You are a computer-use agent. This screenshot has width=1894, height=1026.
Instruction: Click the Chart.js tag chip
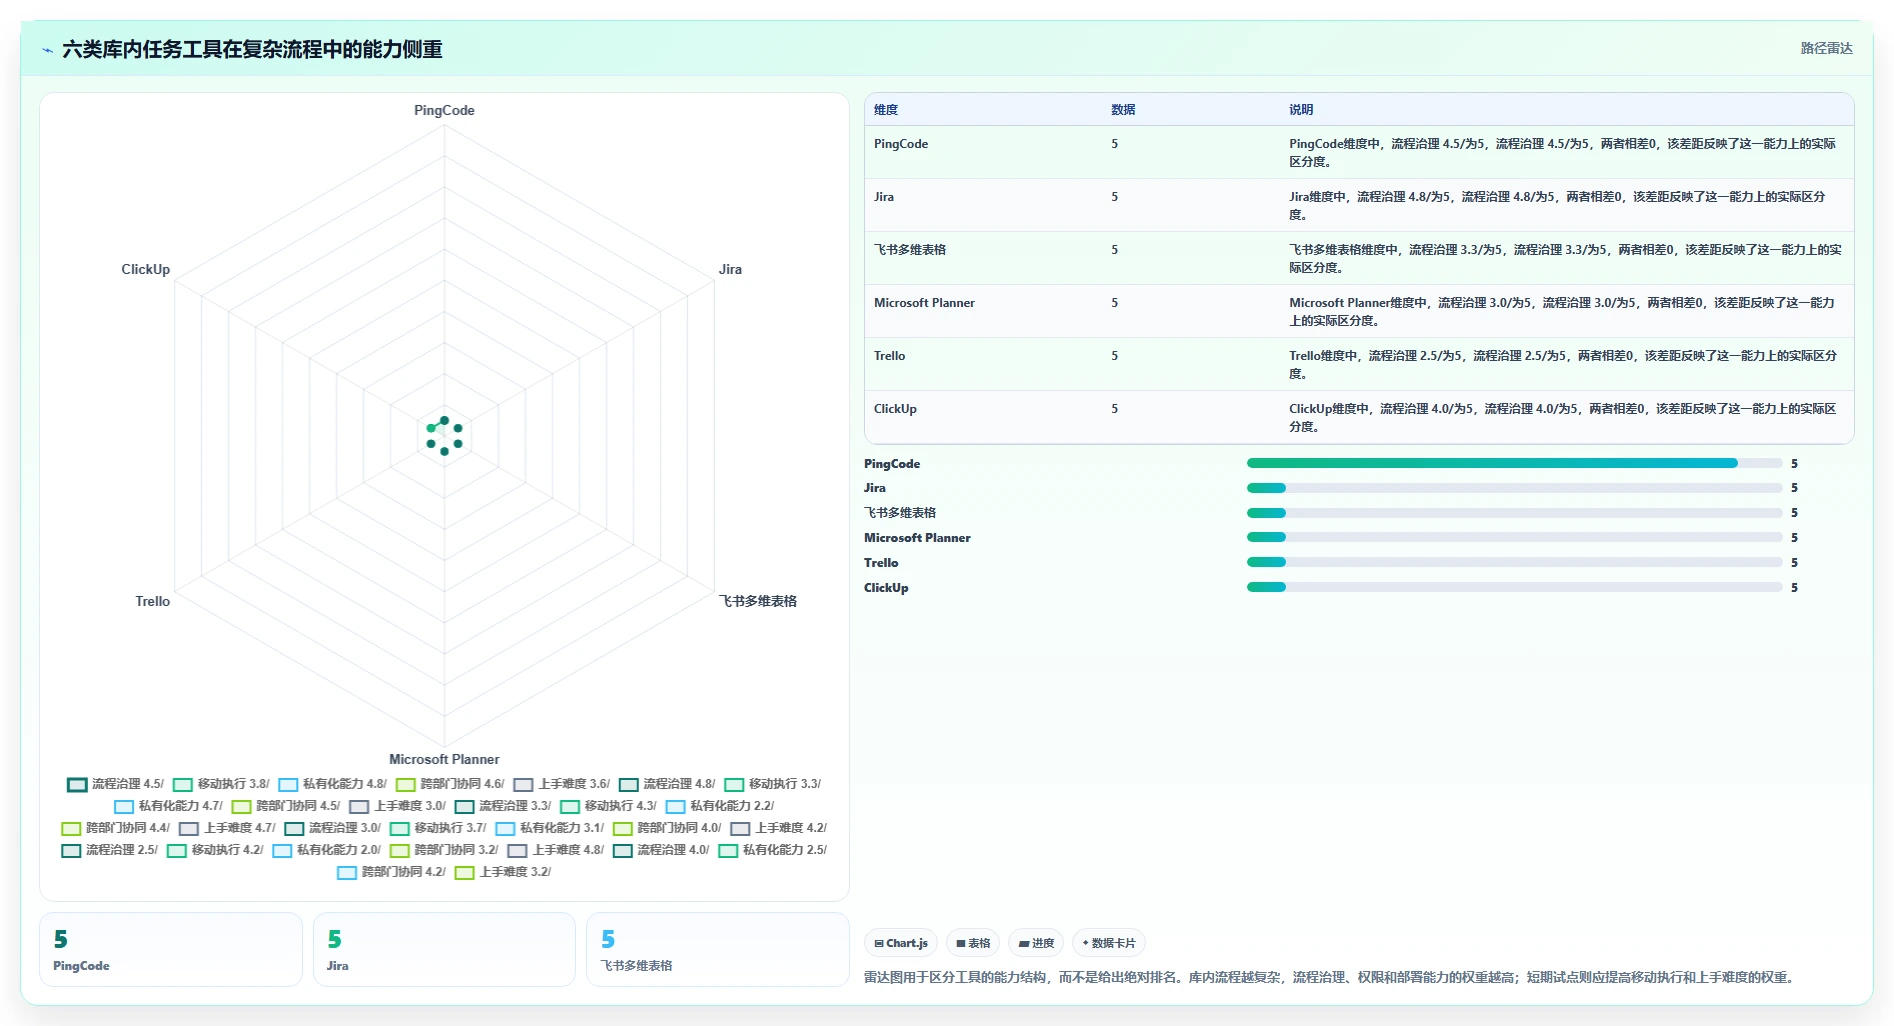click(x=901, y=943)
